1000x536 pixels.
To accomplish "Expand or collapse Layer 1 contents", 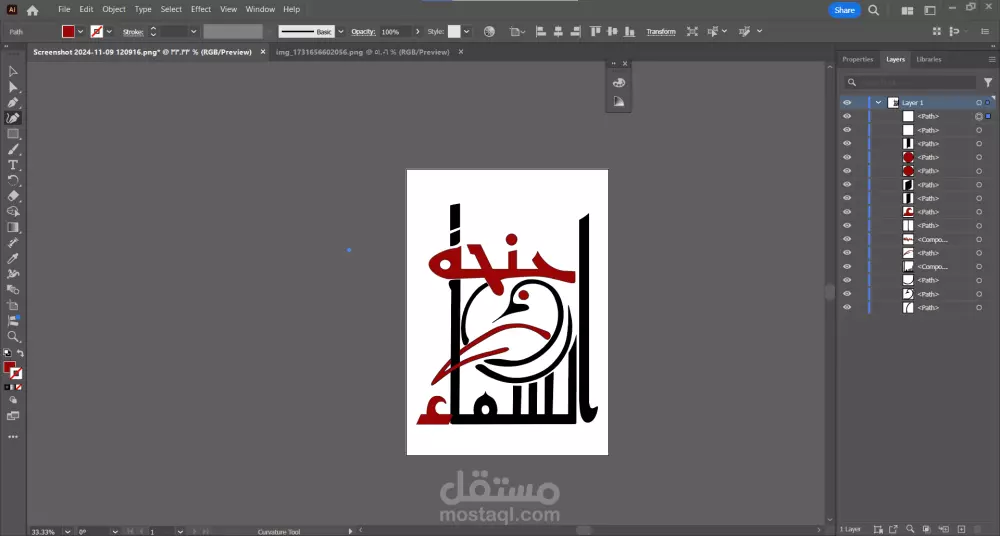I will (878, 103).
